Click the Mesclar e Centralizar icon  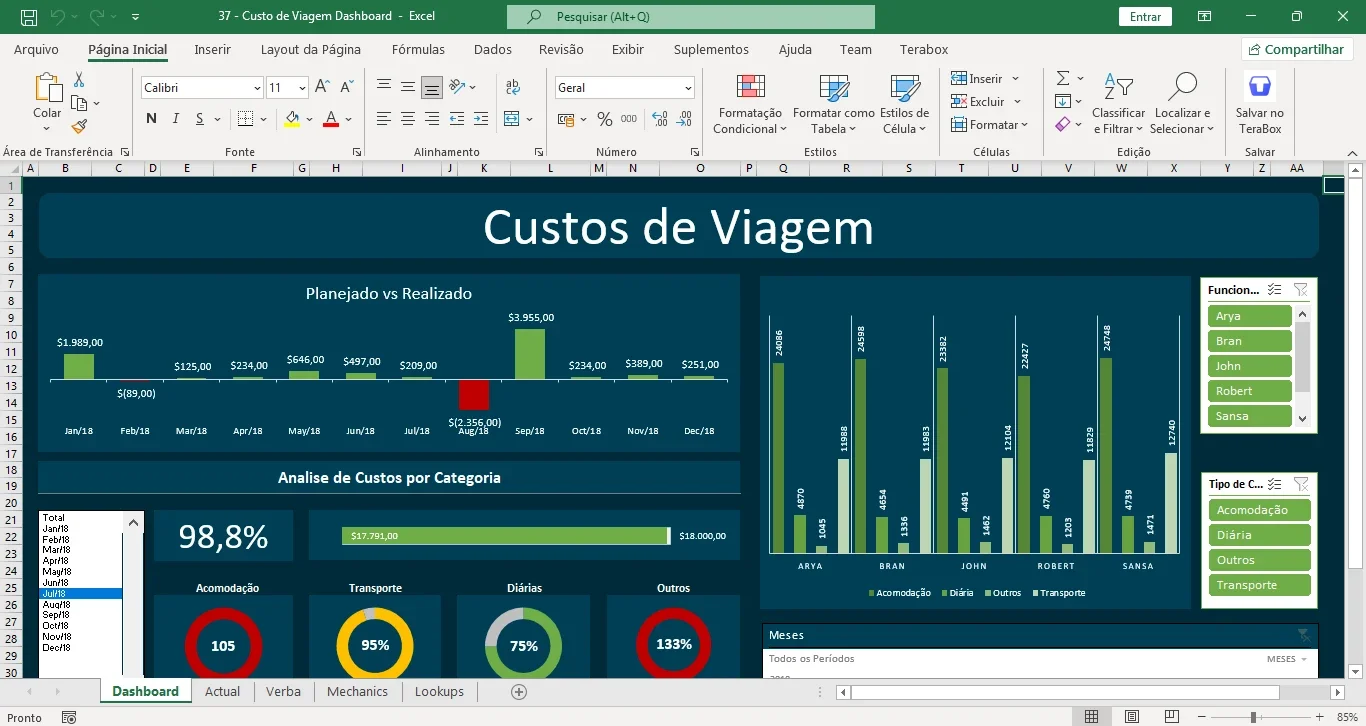click(512, 119)
